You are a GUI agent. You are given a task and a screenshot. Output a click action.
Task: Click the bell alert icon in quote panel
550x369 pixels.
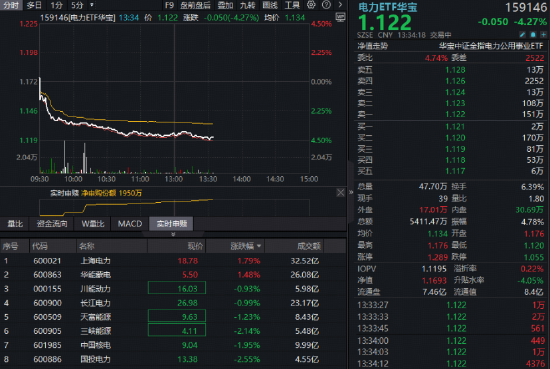coord(533,34)
